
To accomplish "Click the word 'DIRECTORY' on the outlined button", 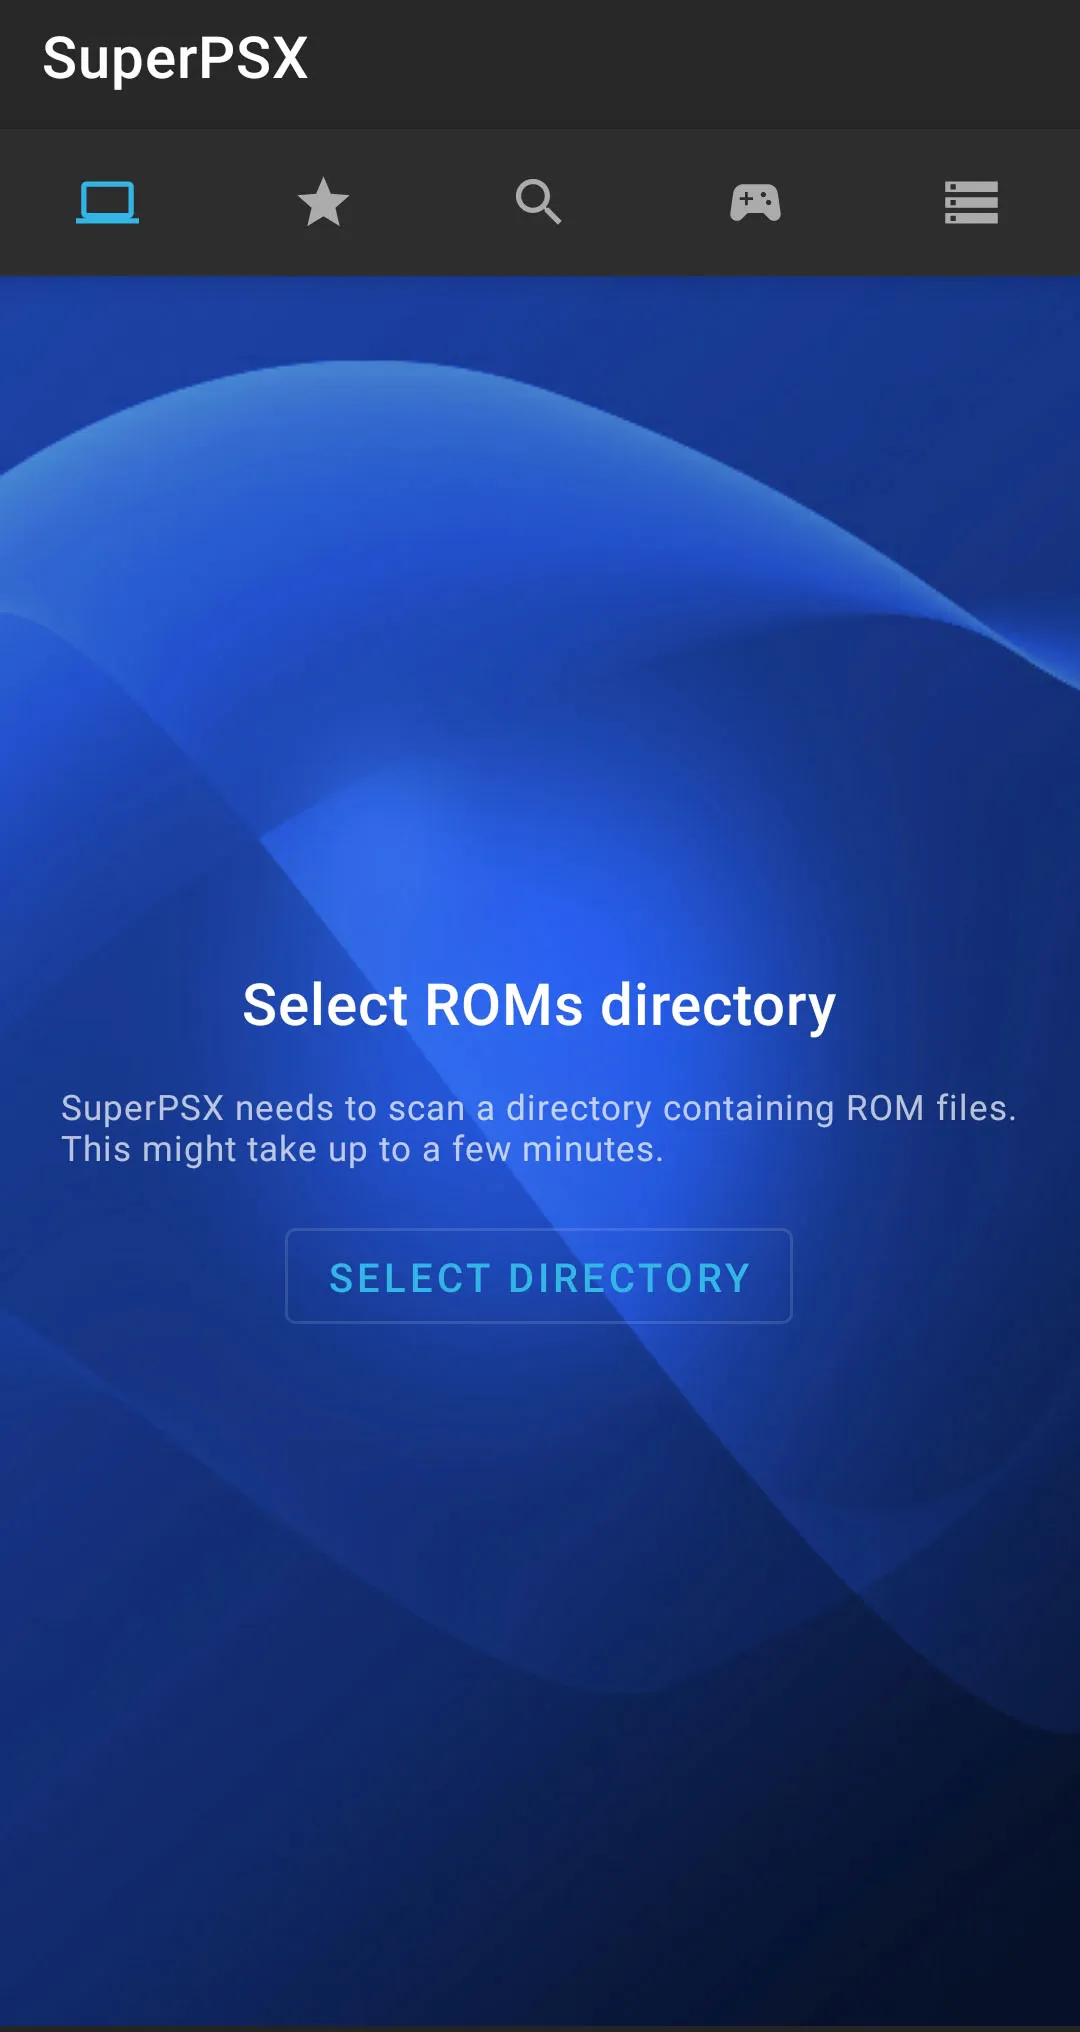I will [629, 1278].
